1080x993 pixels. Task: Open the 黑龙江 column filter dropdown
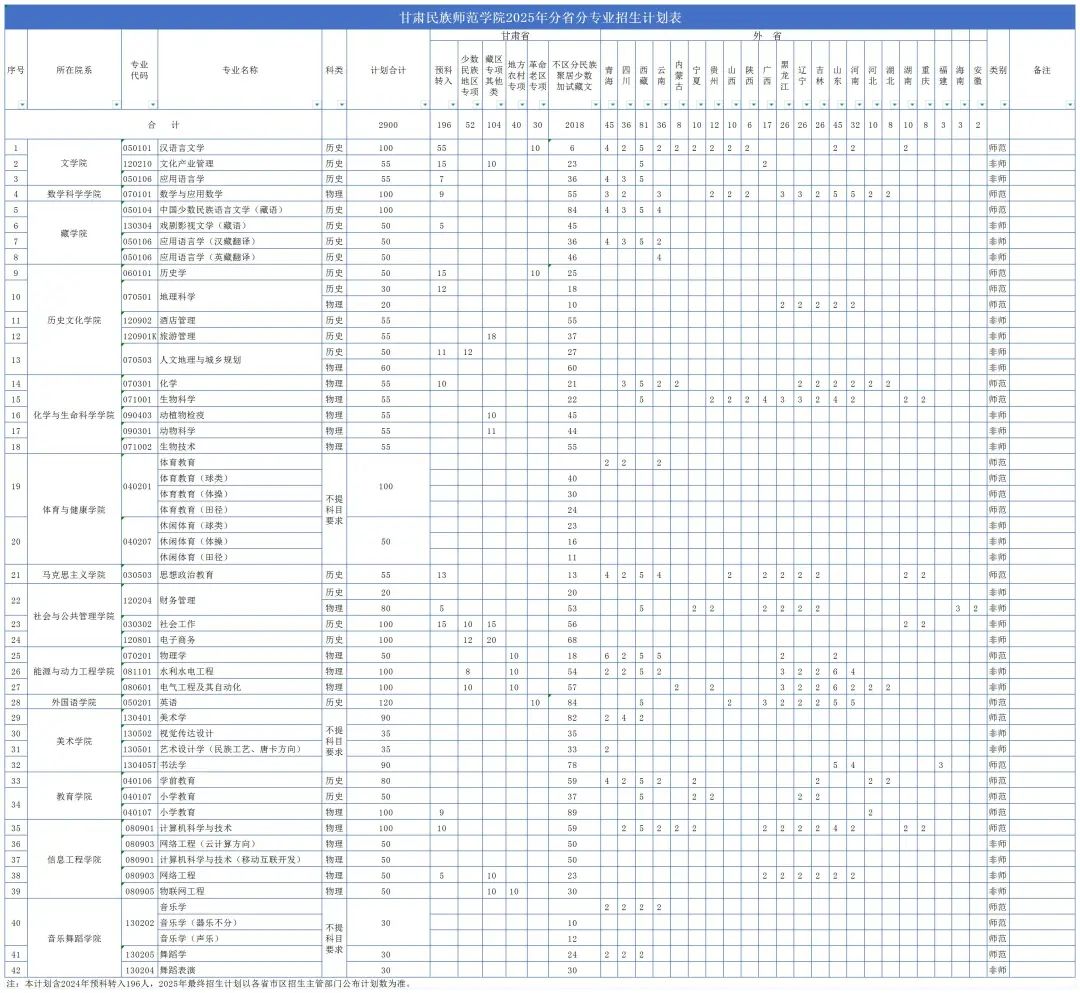click(x=790, y=104)
